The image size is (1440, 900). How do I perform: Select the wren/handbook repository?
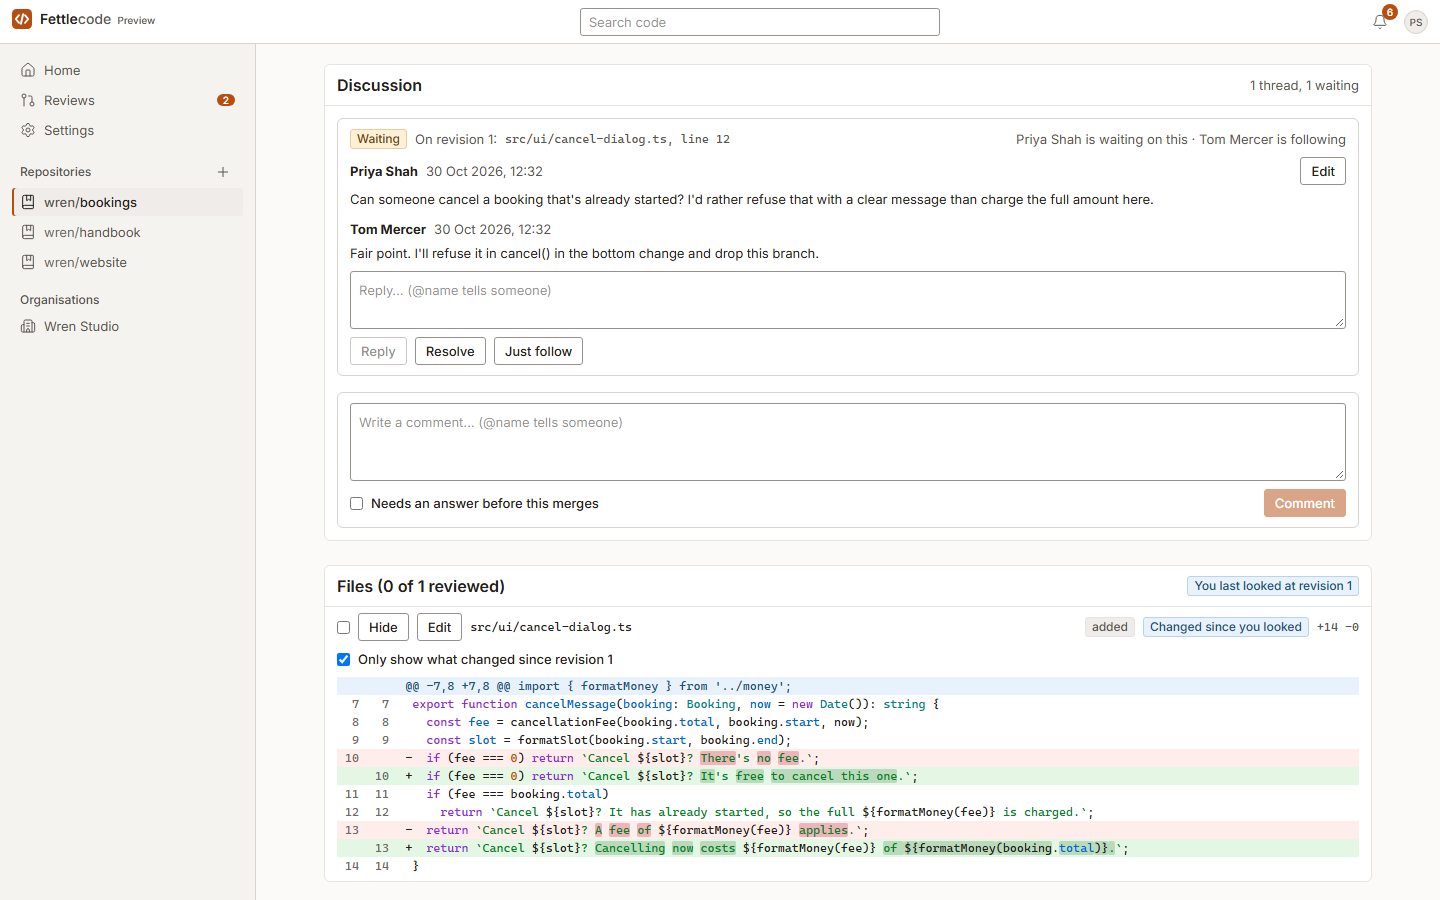pyautogui.click(x=128, y=232)
